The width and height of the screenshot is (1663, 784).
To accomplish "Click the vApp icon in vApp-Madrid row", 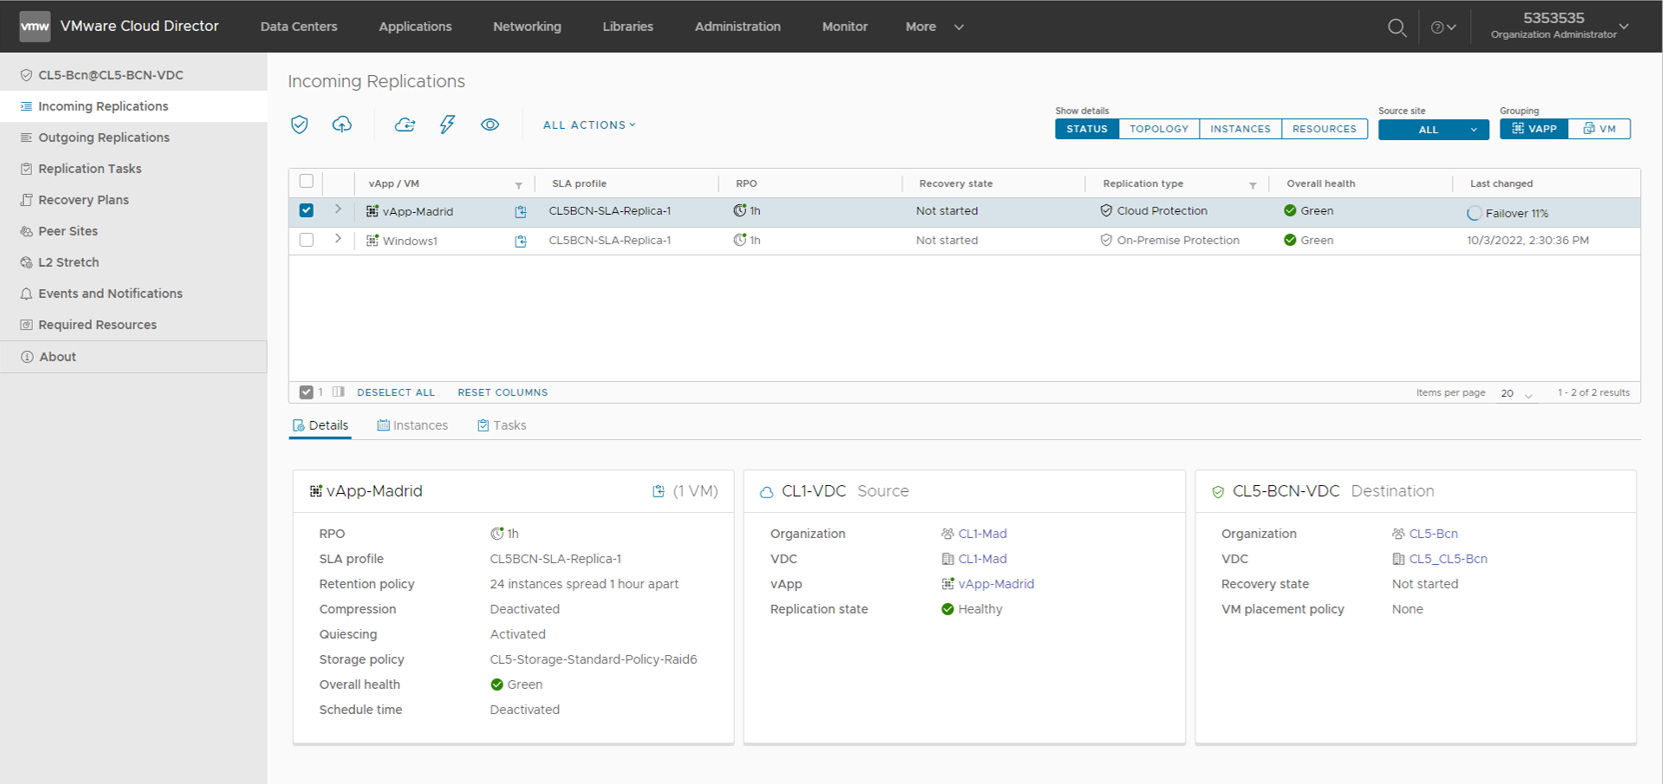I will (372, 211).
